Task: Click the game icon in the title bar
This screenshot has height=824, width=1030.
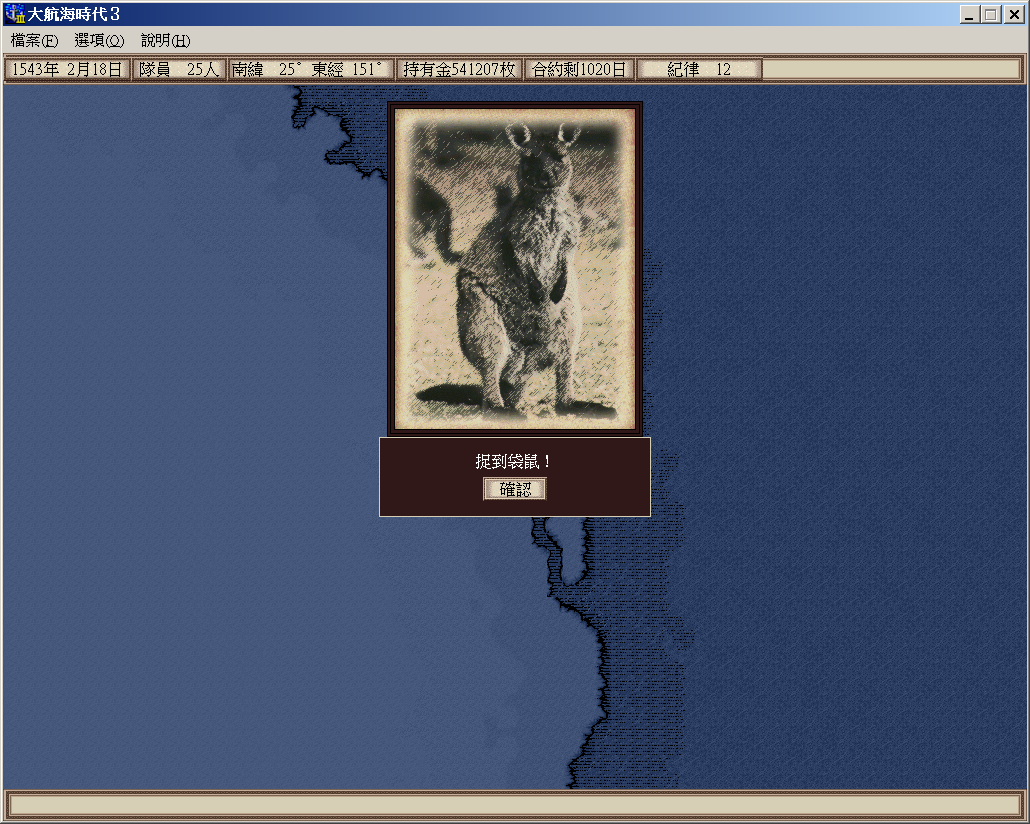Action: (x=14, y=14)
